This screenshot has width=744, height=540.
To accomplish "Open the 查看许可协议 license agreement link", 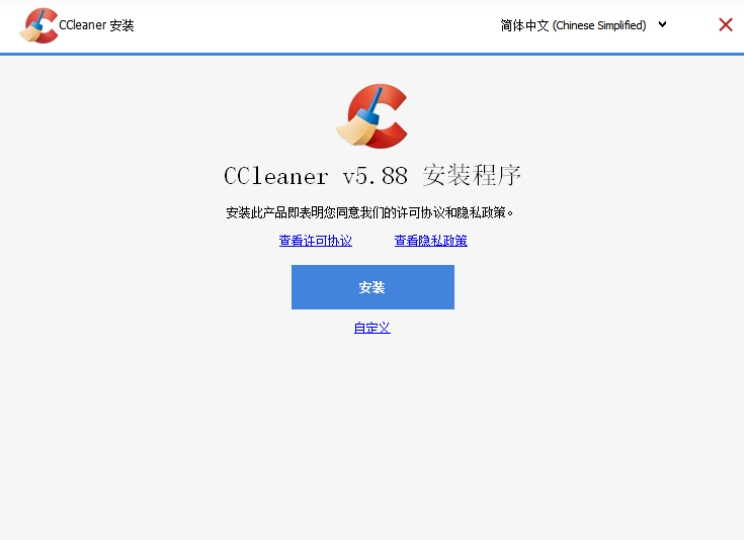I will point(315,241).
